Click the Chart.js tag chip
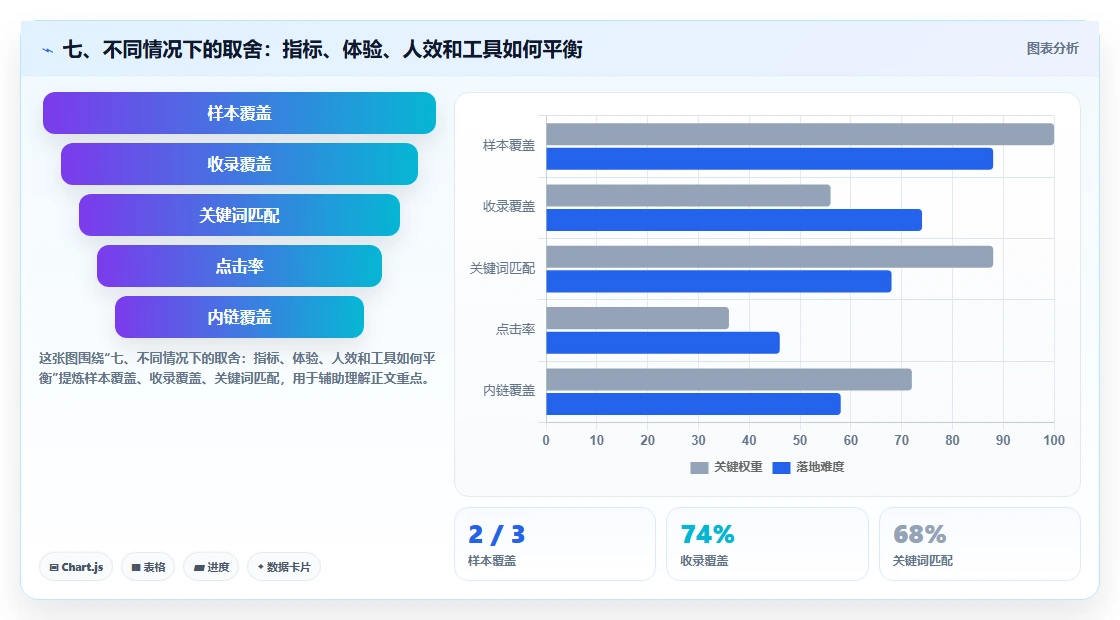1120x620 pixels. [x=76, y=567]
